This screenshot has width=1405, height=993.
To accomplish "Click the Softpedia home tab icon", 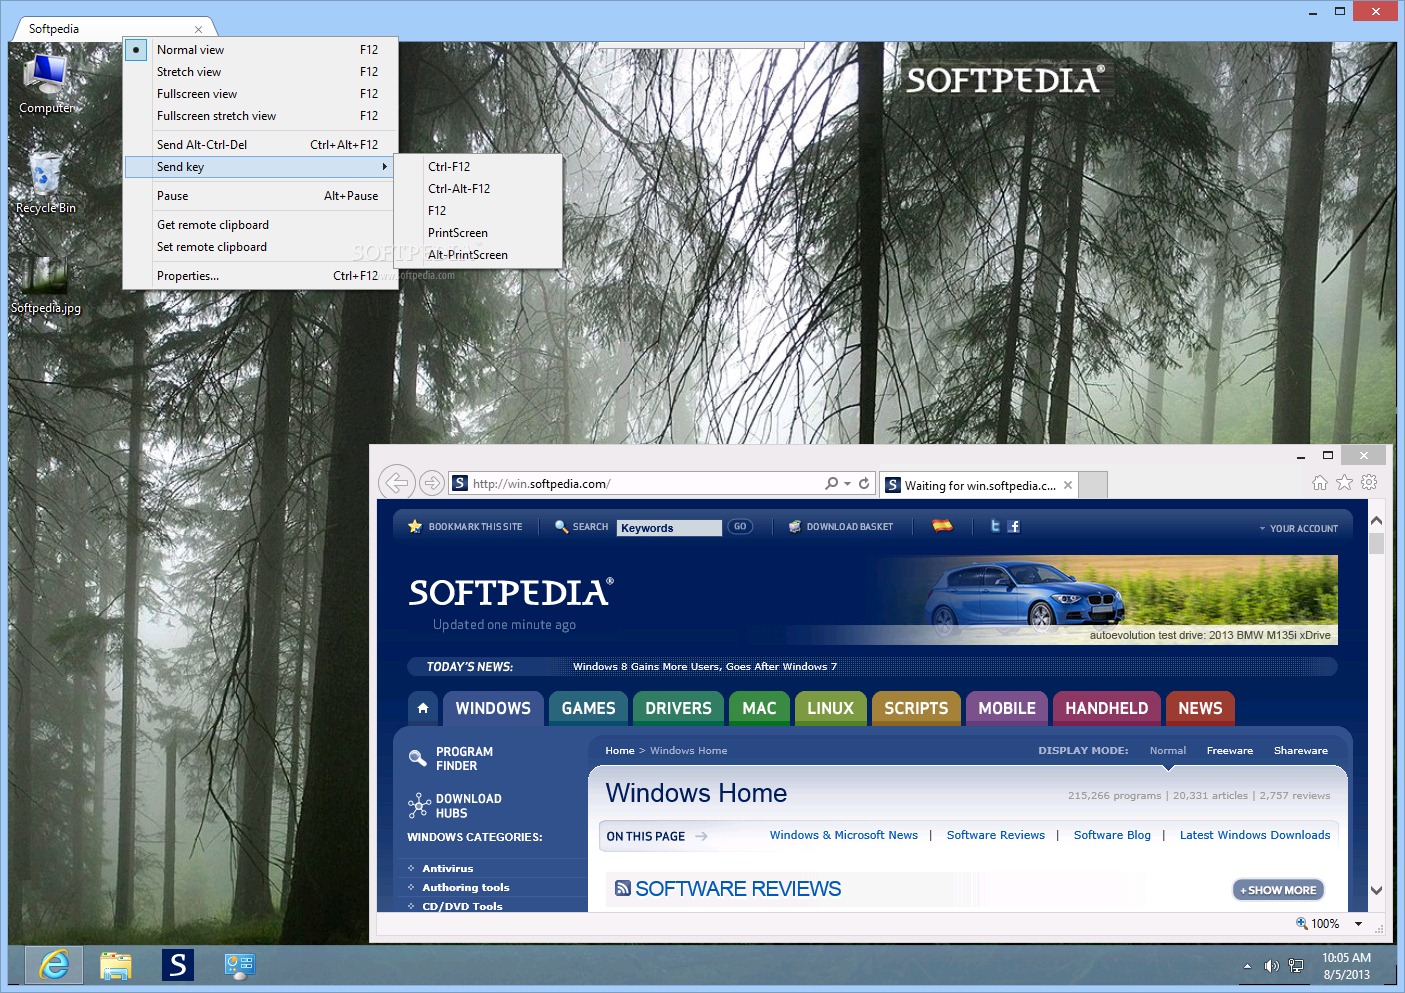I will 423,708.
